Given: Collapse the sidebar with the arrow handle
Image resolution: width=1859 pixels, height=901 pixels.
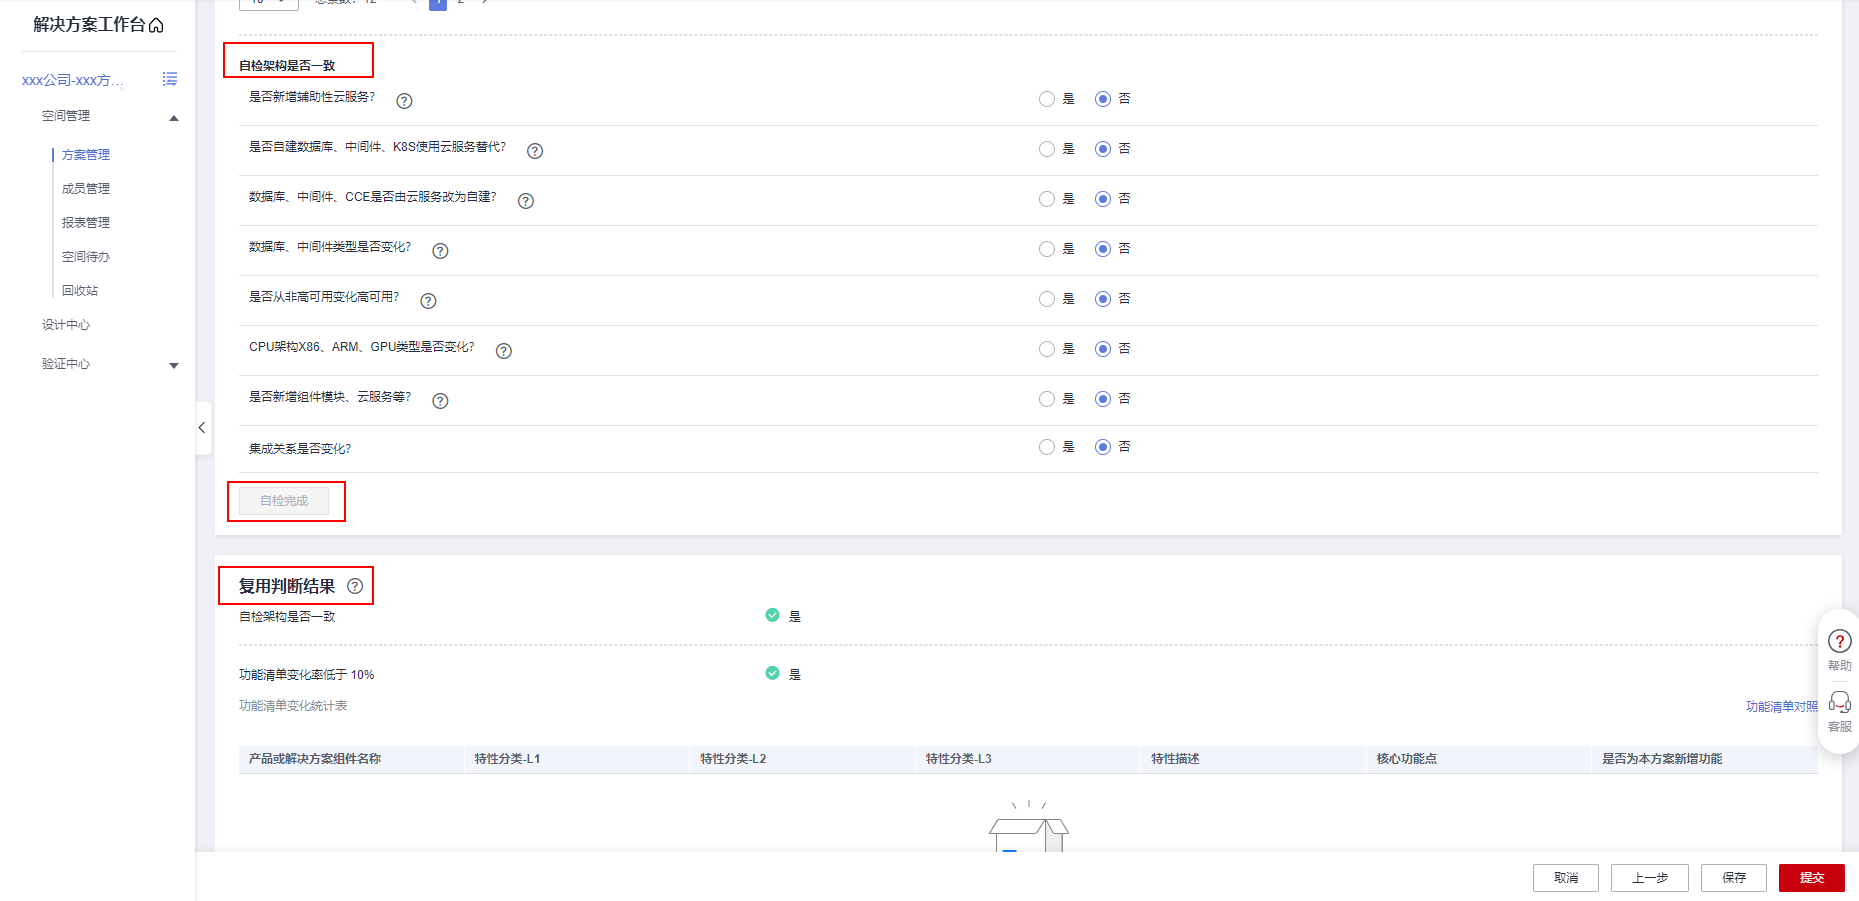Looking at the screenshot, I should pyautogui.click(x=202, y=428).
